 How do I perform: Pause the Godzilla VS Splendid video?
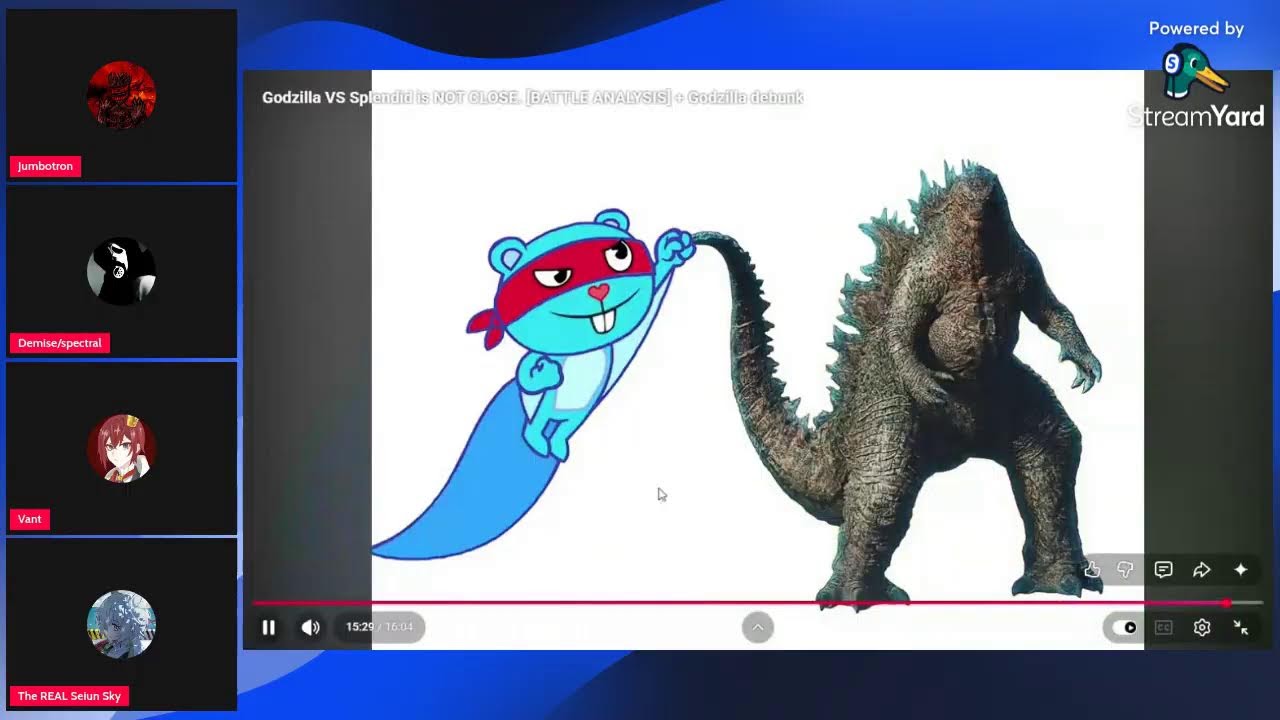coord(269,627)
